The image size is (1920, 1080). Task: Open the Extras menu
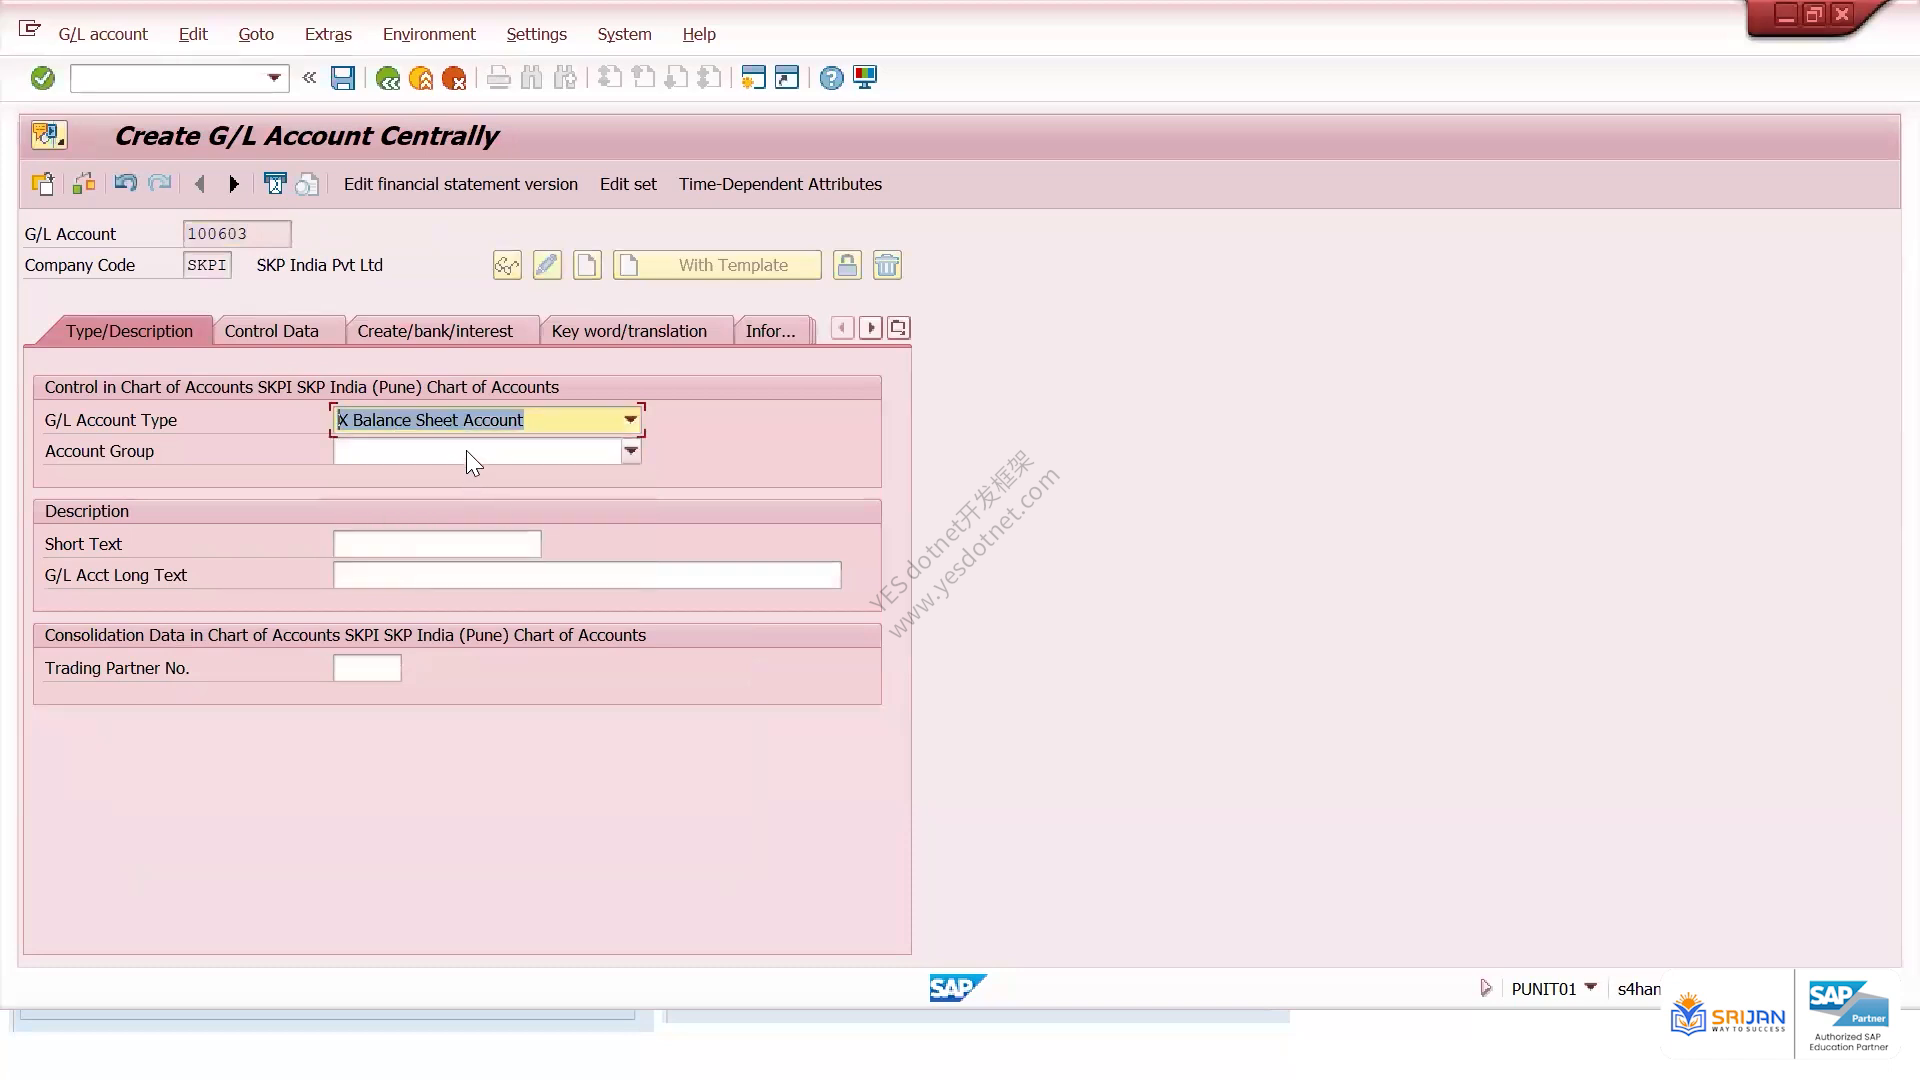(328, 34)
